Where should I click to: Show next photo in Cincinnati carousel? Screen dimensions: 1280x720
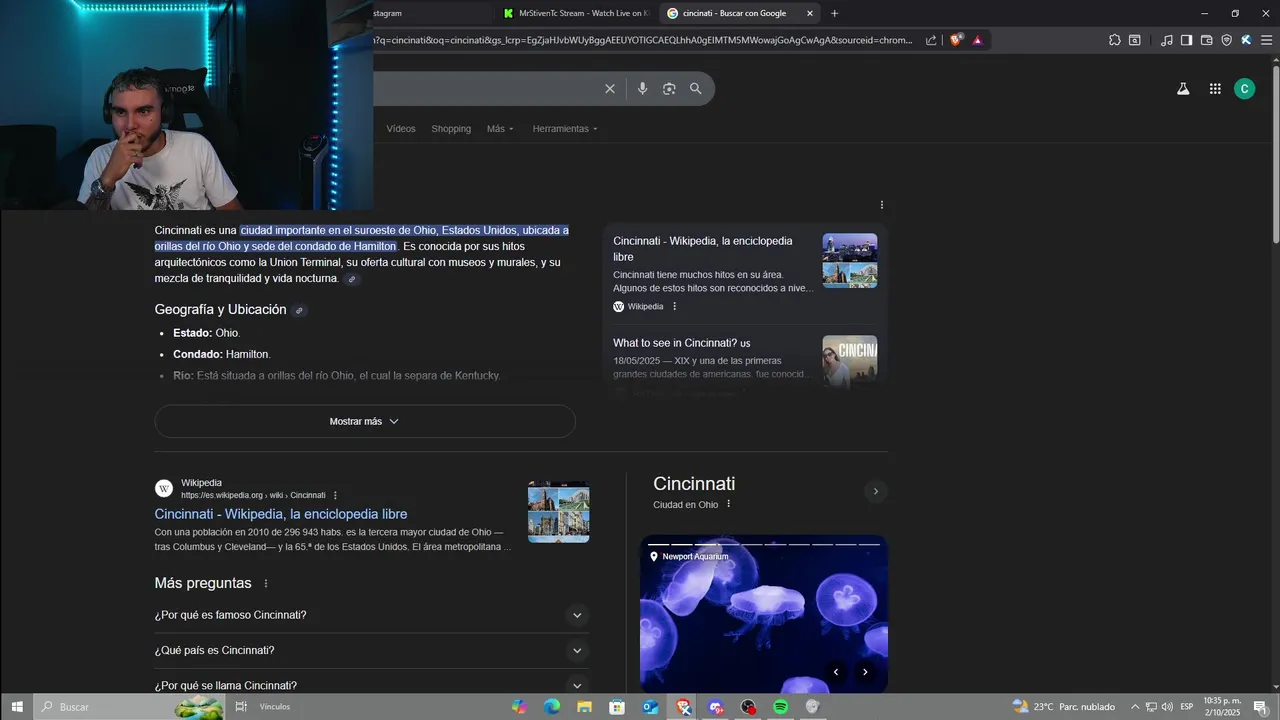[865, 672]
